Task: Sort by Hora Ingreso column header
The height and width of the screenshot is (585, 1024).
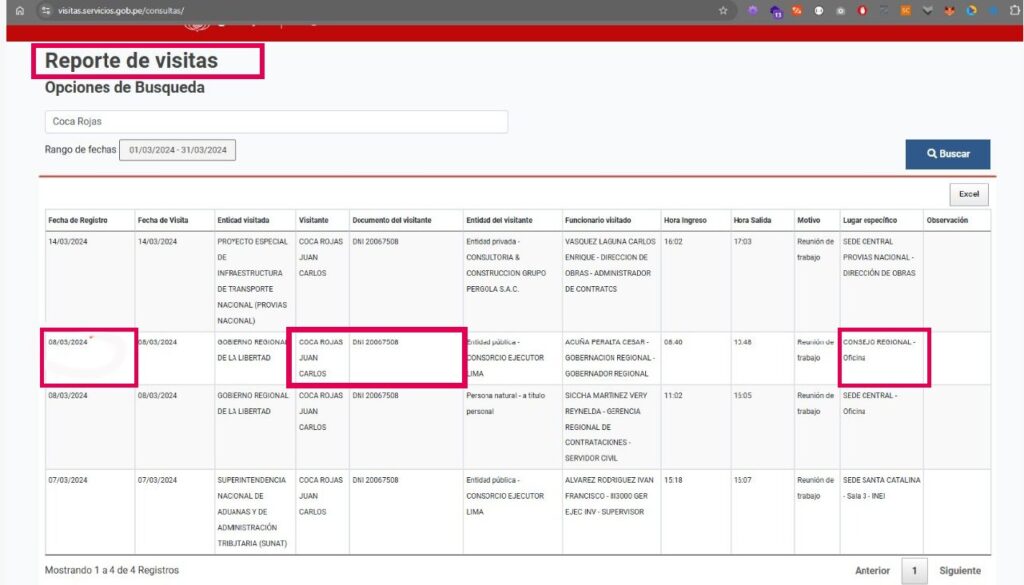Action: (x=685, y=220)
